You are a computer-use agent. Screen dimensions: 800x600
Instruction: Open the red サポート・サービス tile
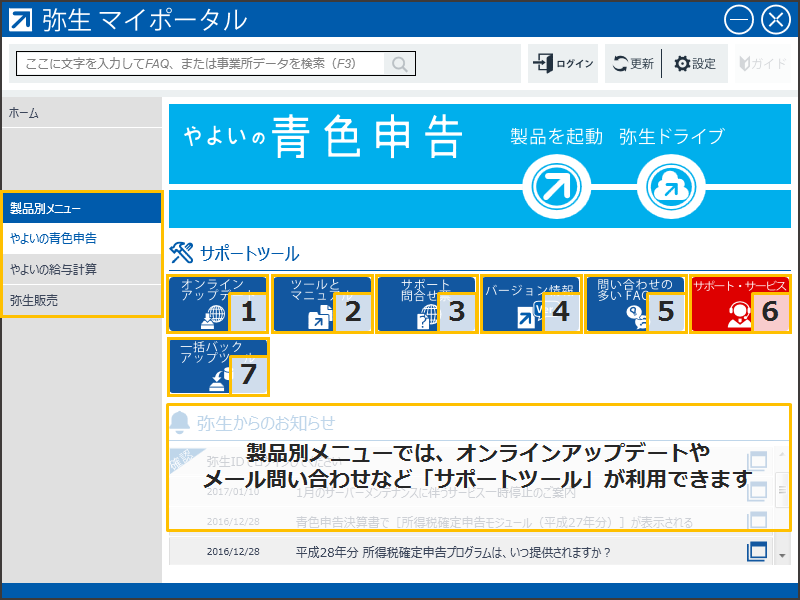[740, 304]
